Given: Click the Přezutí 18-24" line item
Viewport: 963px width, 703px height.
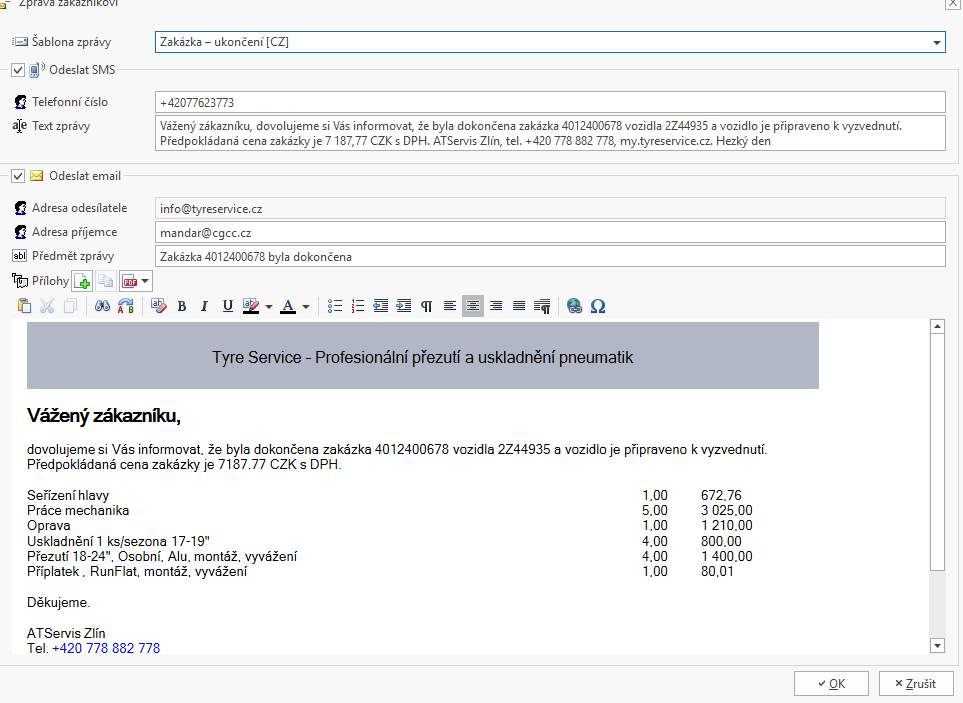Looking at the screenshot, I should coord(162,556).
